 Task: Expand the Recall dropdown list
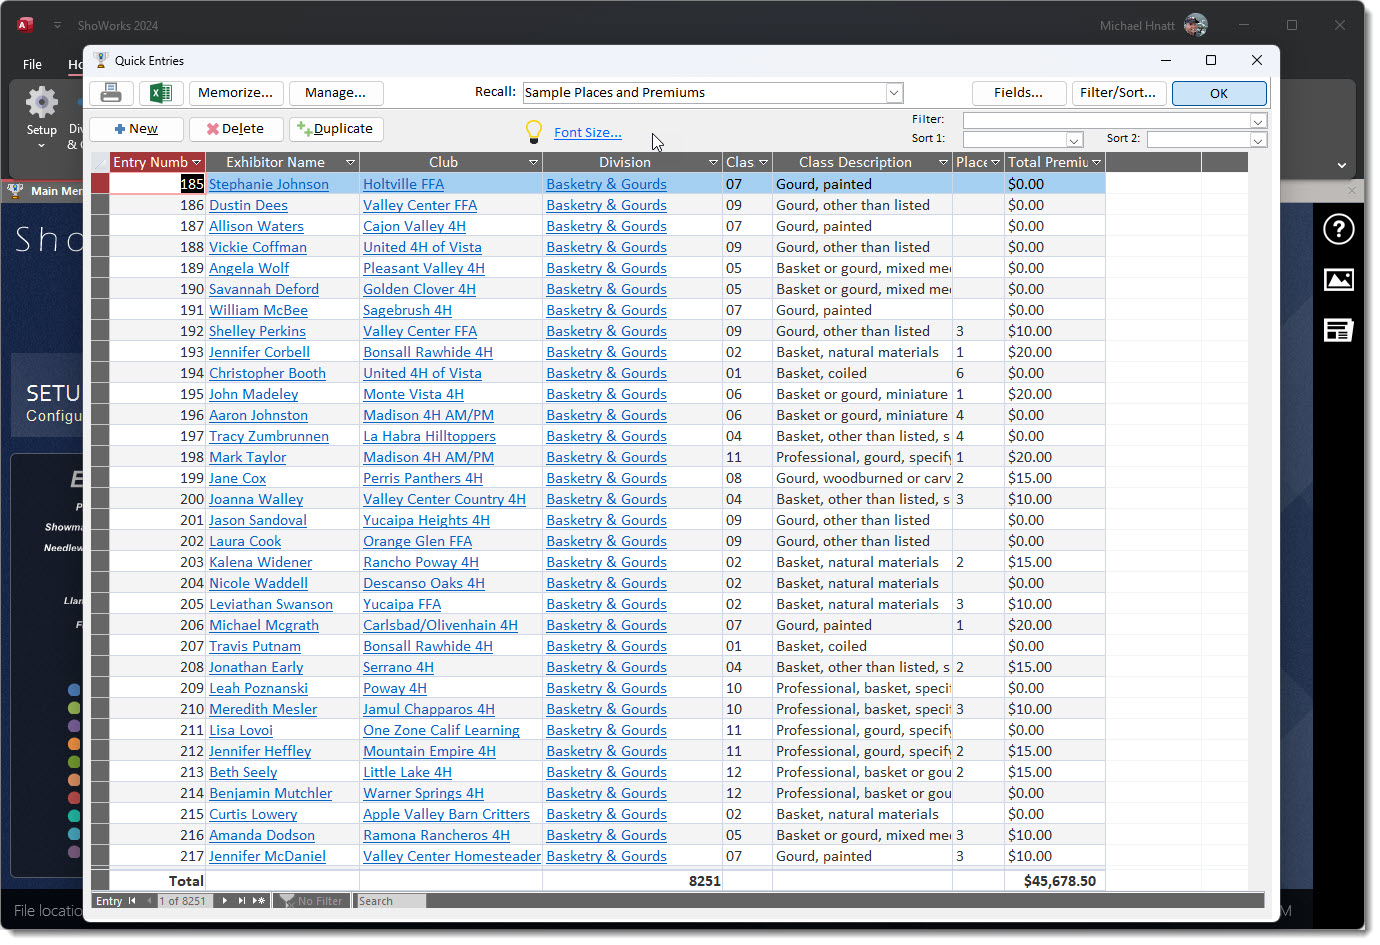coord(894,93)
